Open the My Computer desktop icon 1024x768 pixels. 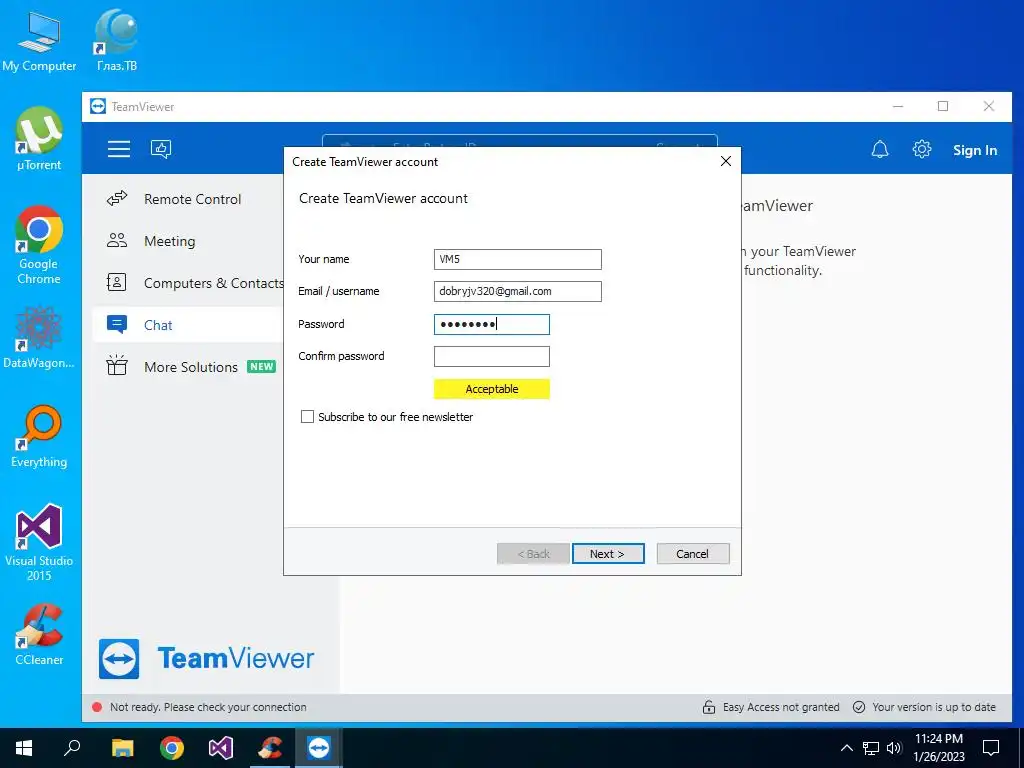(39, 42)
